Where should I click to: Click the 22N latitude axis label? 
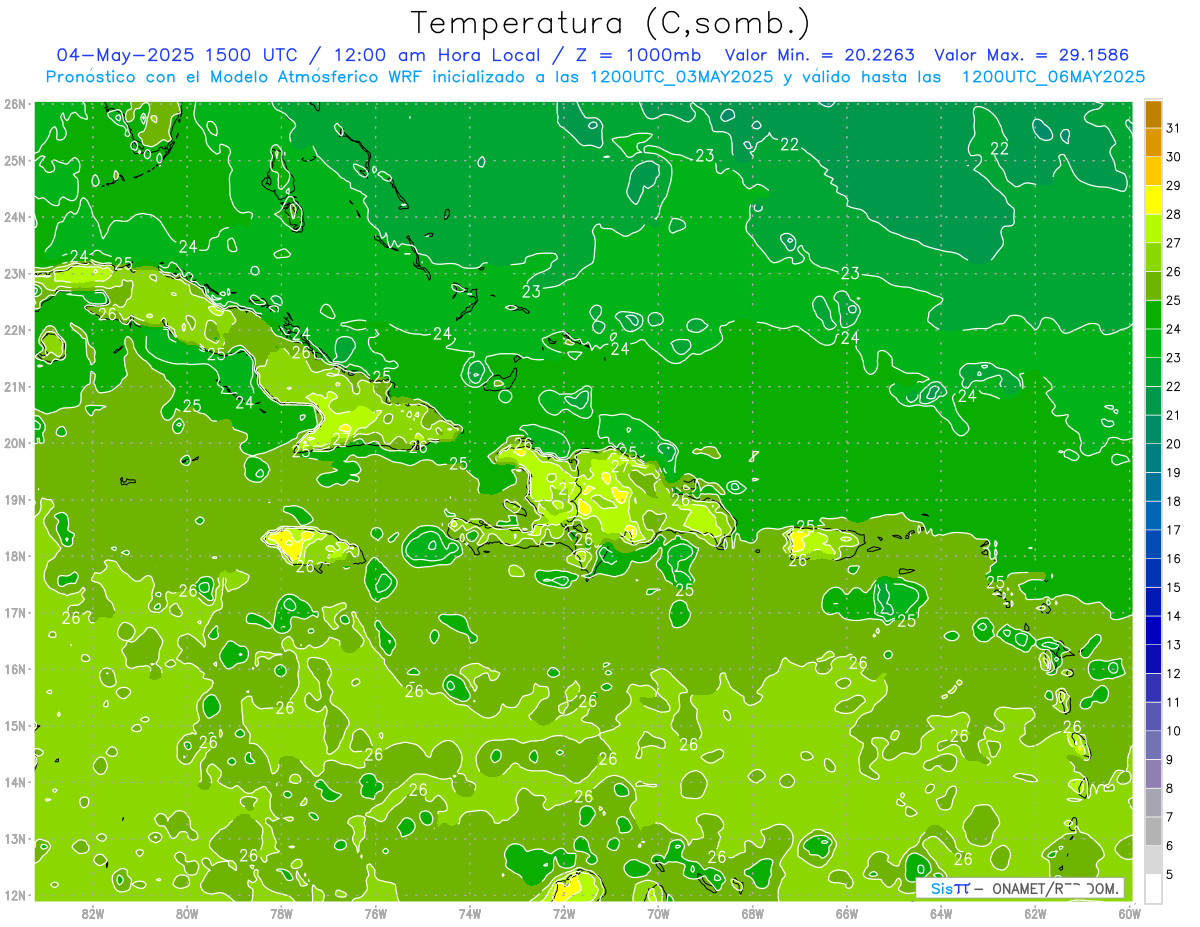[x=15, y=330]
